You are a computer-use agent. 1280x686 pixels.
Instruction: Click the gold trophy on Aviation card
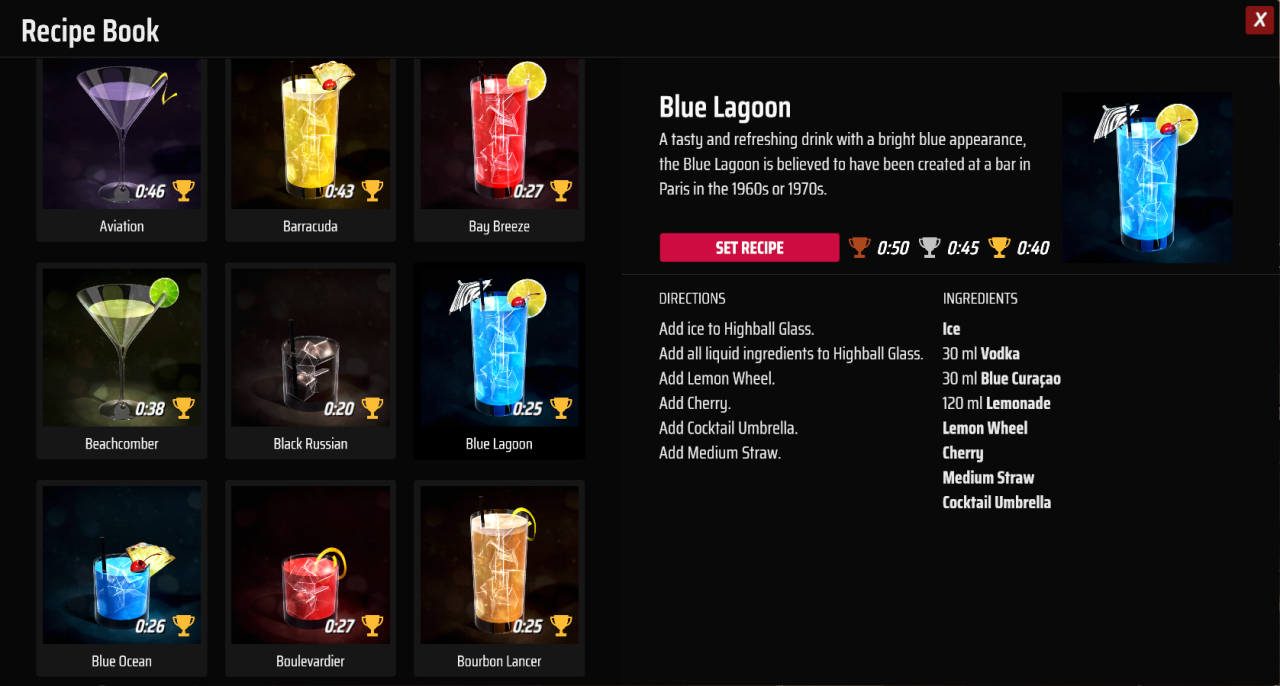pos(184,190)
